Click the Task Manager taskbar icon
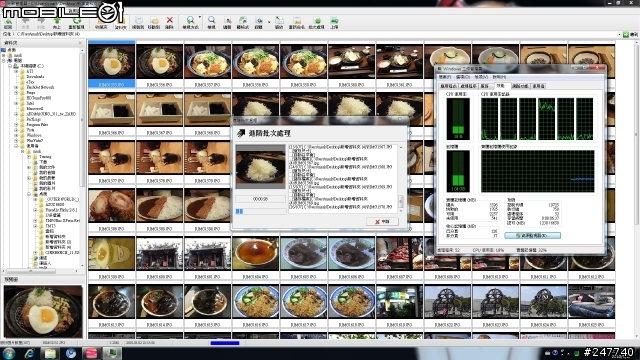This screenshot has width=640, height=360. pos(112,353)
